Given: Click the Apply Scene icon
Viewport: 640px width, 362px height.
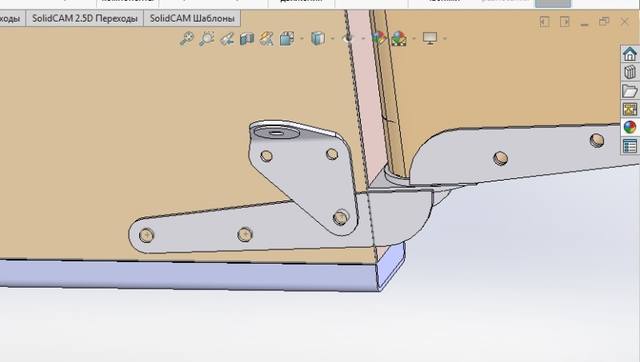Looking at the screenshot, I should tap(399, 39).
